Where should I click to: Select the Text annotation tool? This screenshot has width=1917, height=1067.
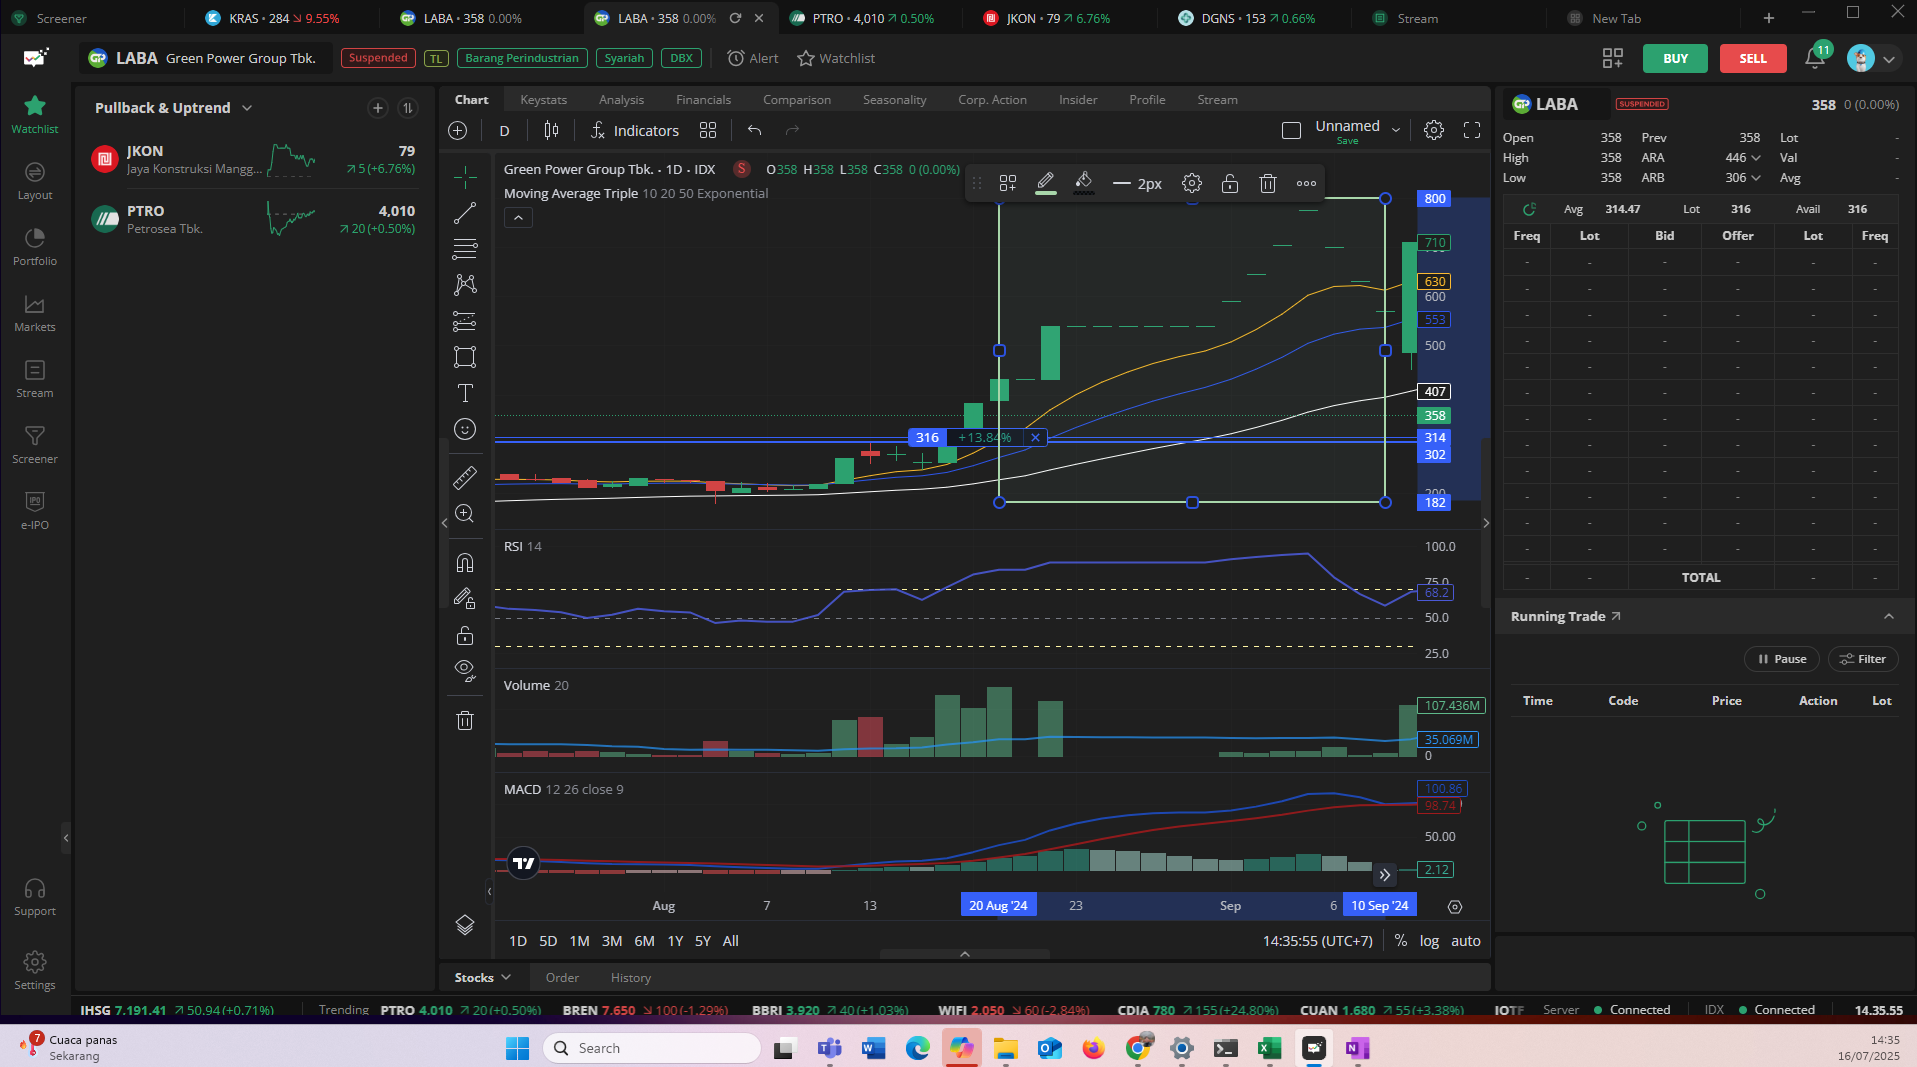coord(465,393)
